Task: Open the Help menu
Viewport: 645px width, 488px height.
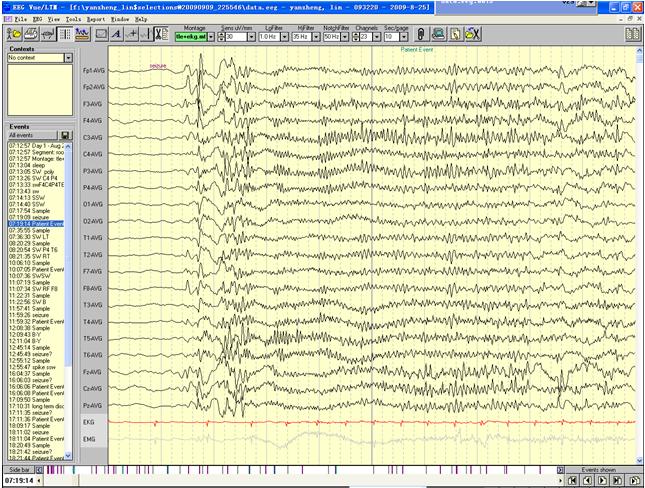Action: pyautogui.click(x=141, y=19)
